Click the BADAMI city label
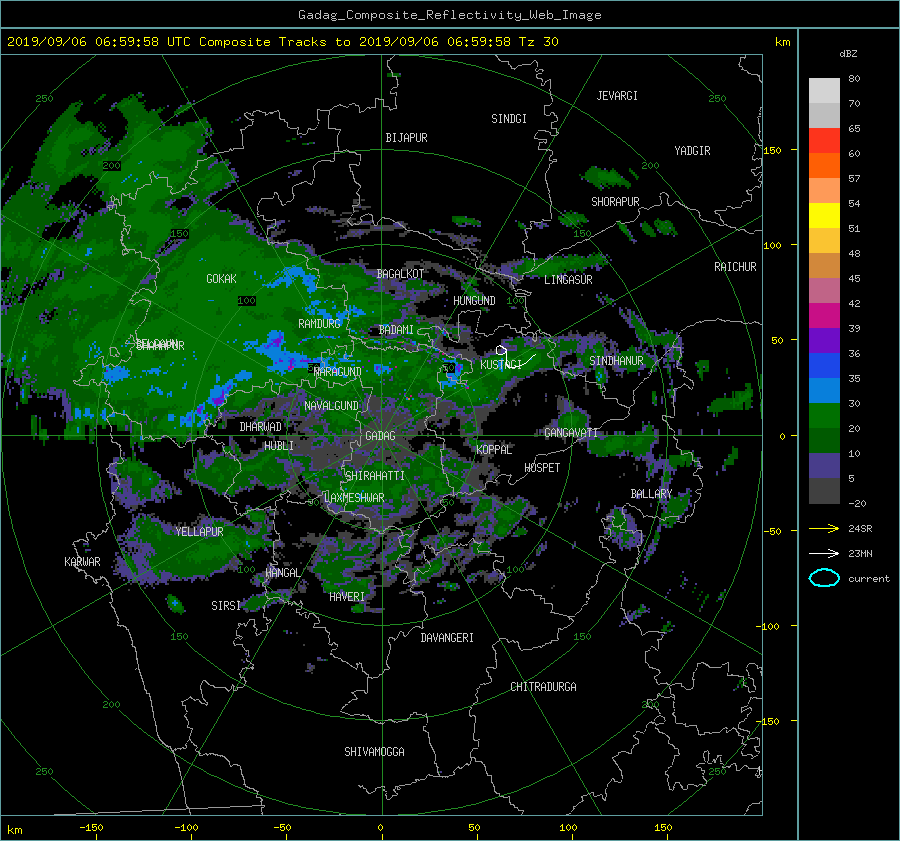Viewport: 900px width, 841px height. (396, 330)
